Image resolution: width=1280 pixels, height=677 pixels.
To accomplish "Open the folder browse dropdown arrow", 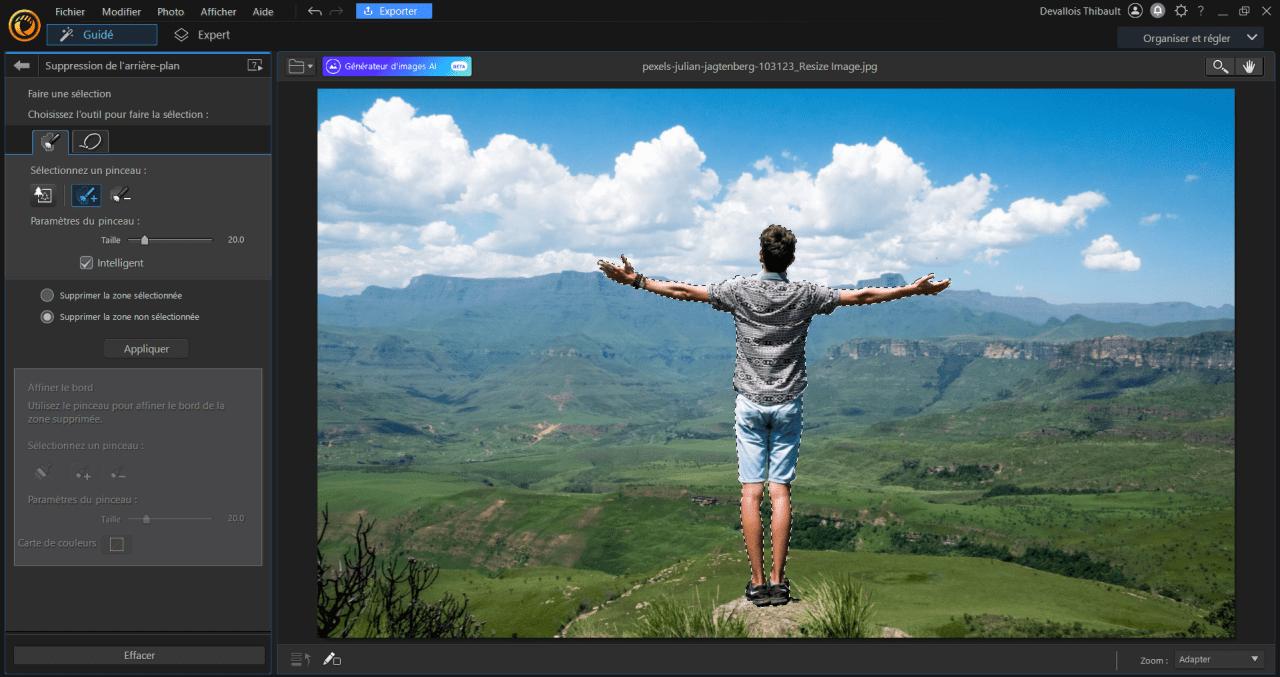I will pyautogui.click(x=307, y=66).
